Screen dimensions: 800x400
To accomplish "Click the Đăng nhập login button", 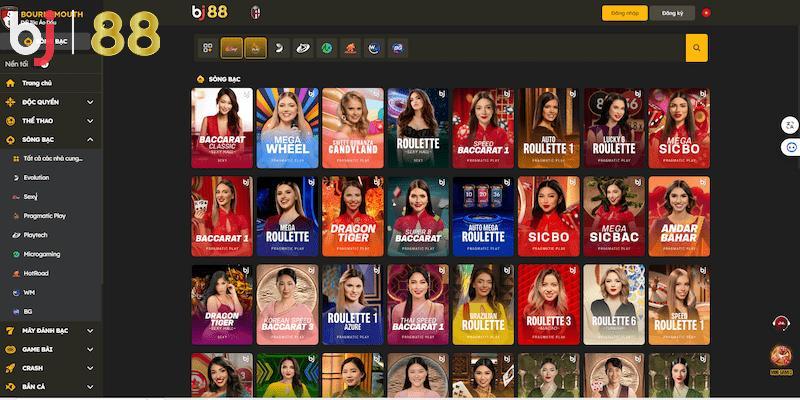I will [x=625, y=13].
